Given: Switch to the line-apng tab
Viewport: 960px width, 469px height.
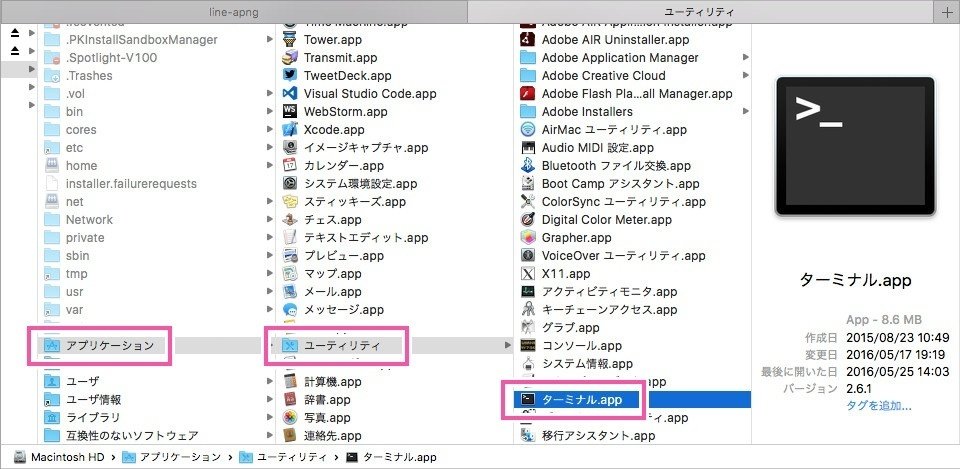Looking at the screenshot, I should 233,12.
